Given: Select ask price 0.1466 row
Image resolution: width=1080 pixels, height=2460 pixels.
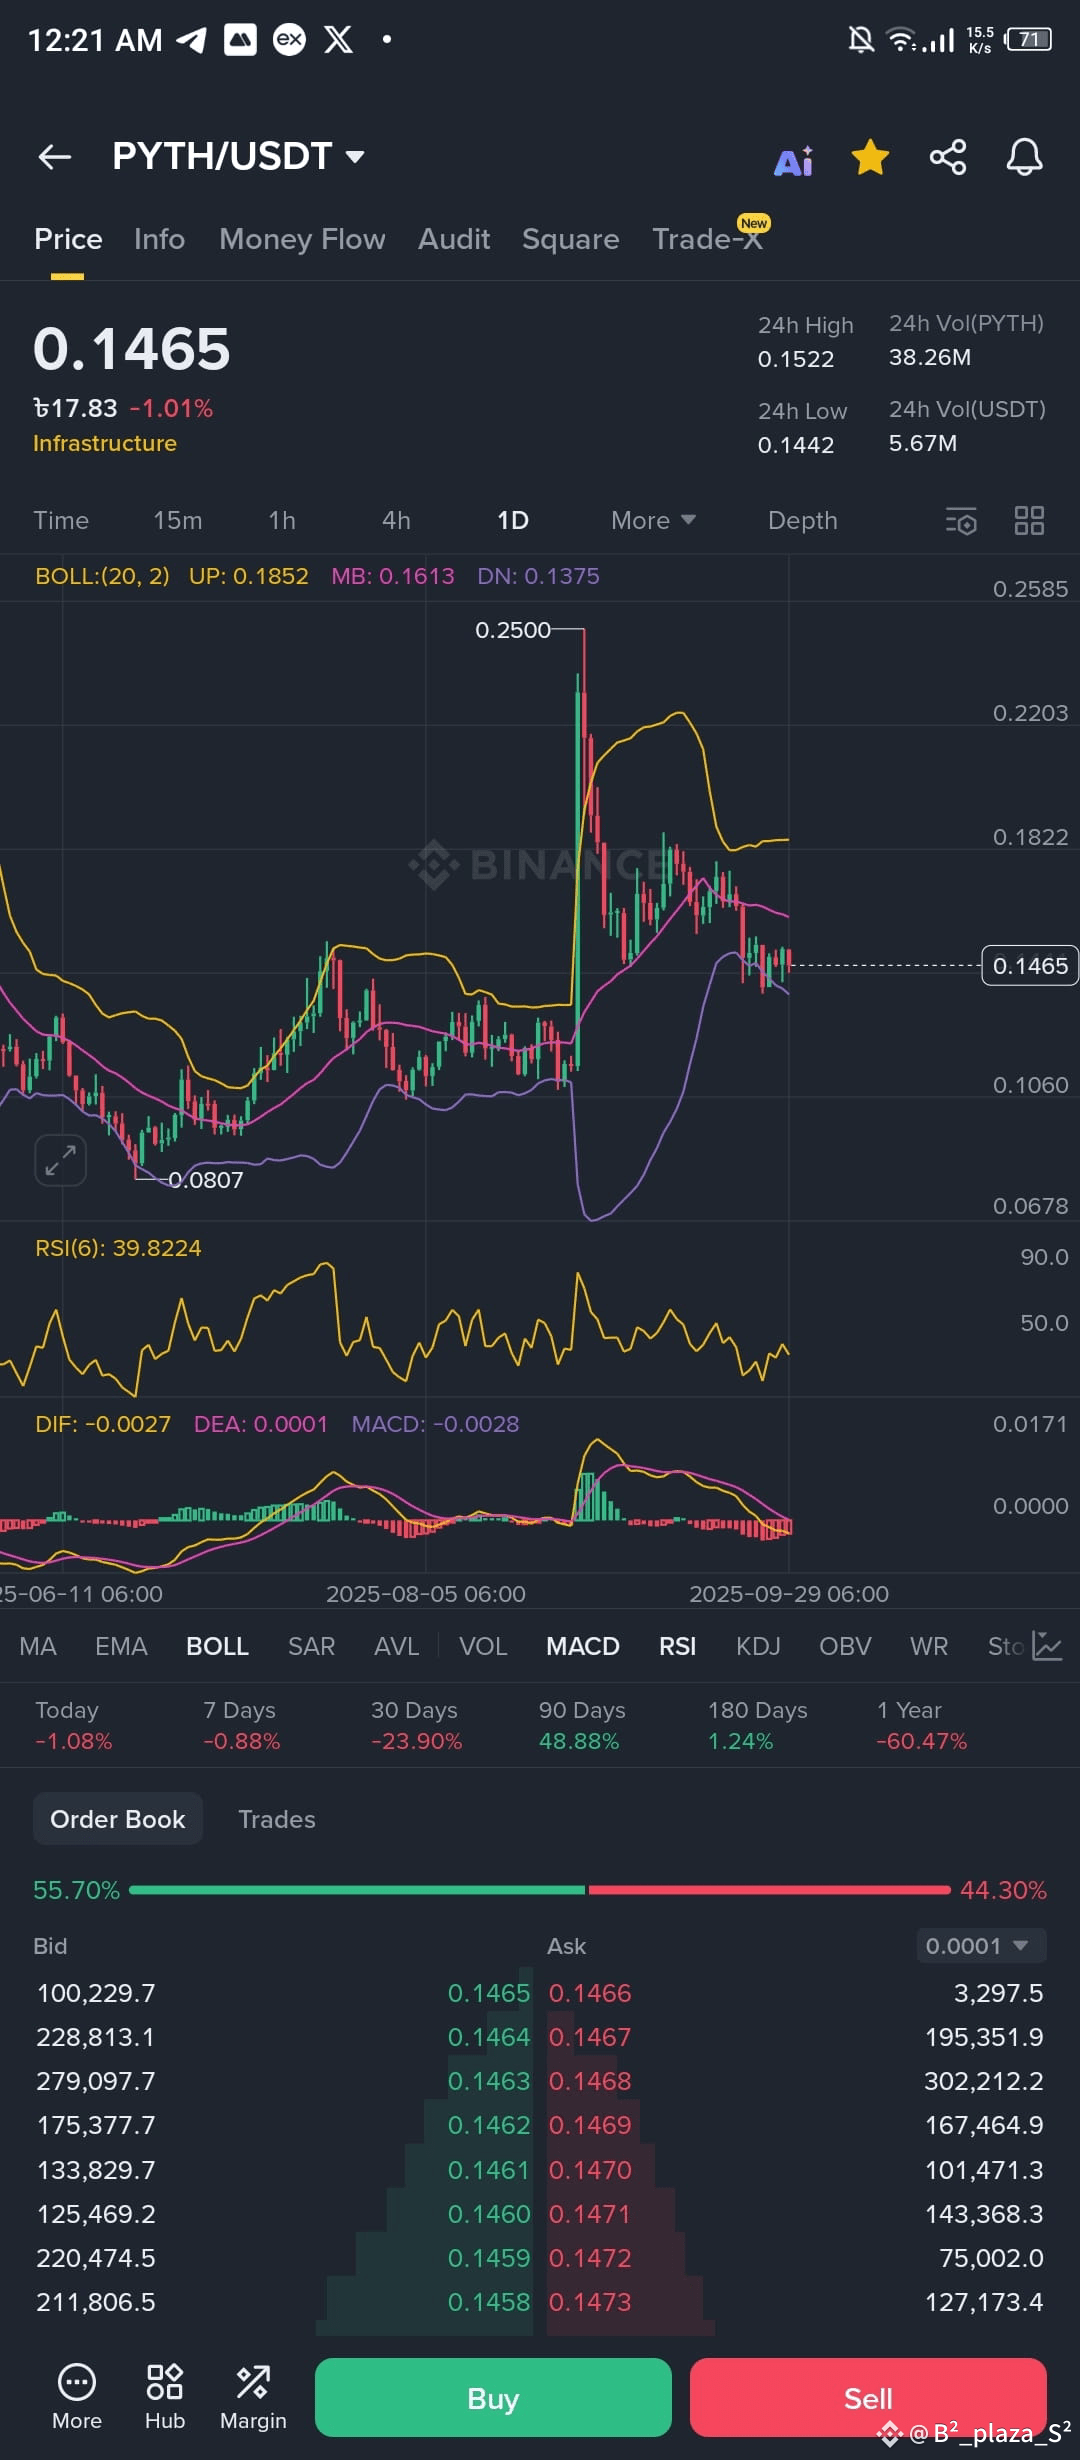Looking at the screenshot, I should pyautogui.click(x=796, y=1993).
